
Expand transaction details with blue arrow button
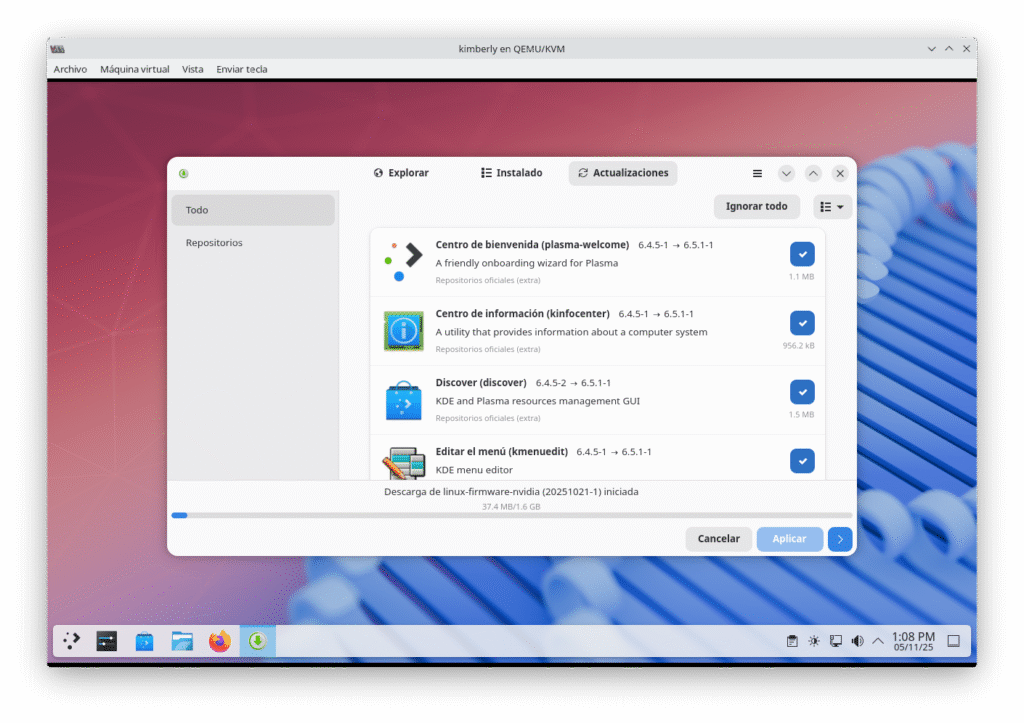(x=840, y=539)
